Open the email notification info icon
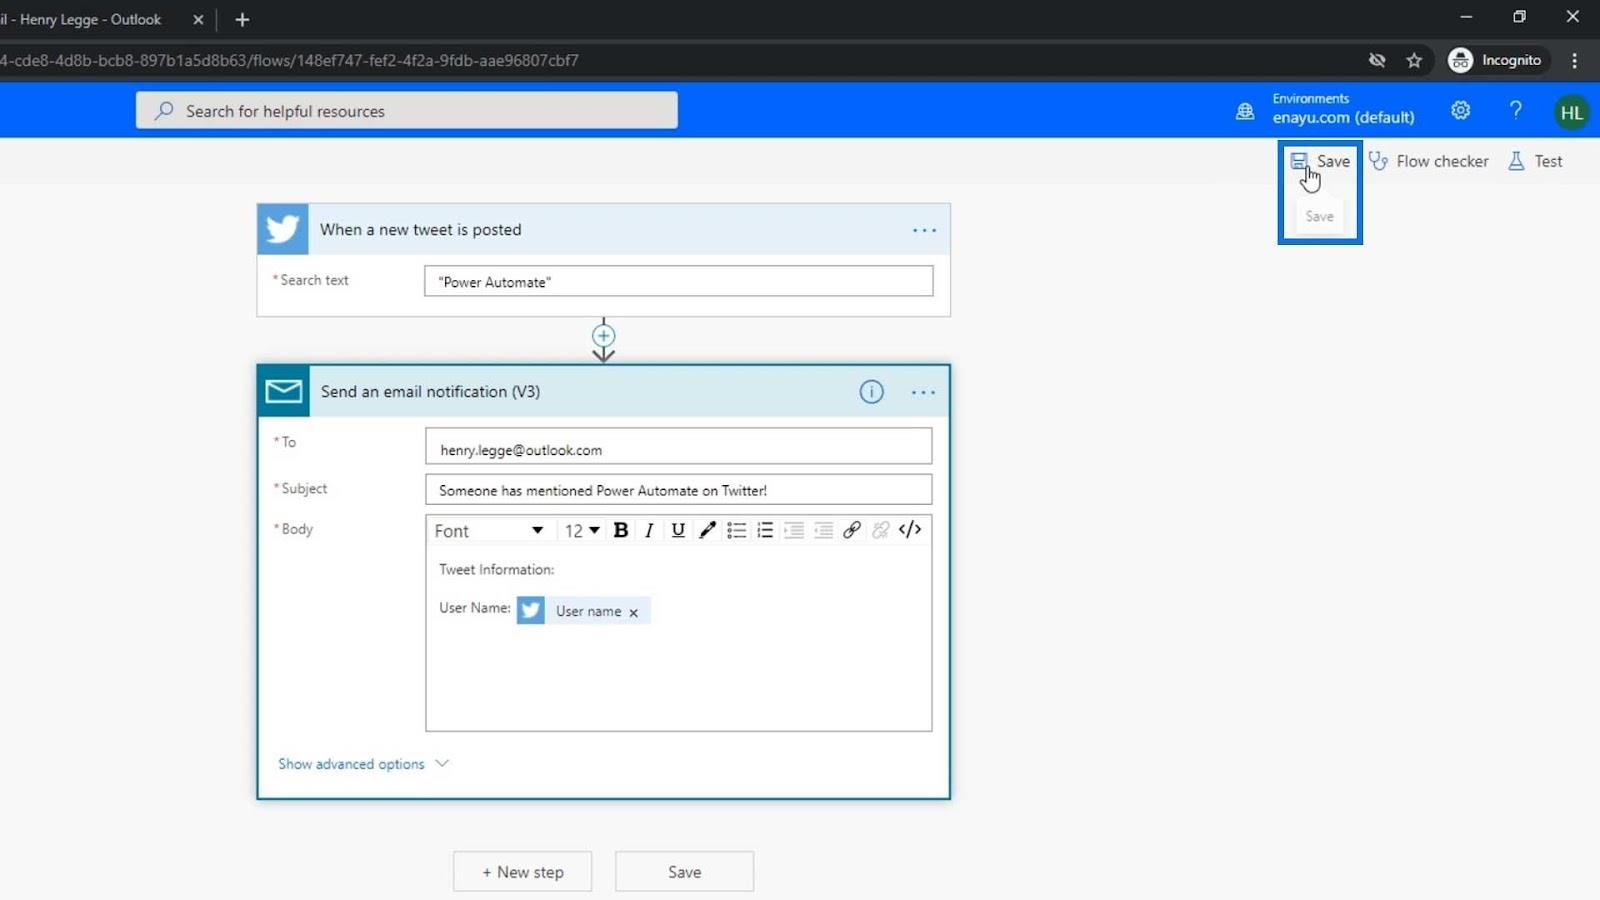The height and width of the screenshot is (900, 1600). (x=872, y=392)
